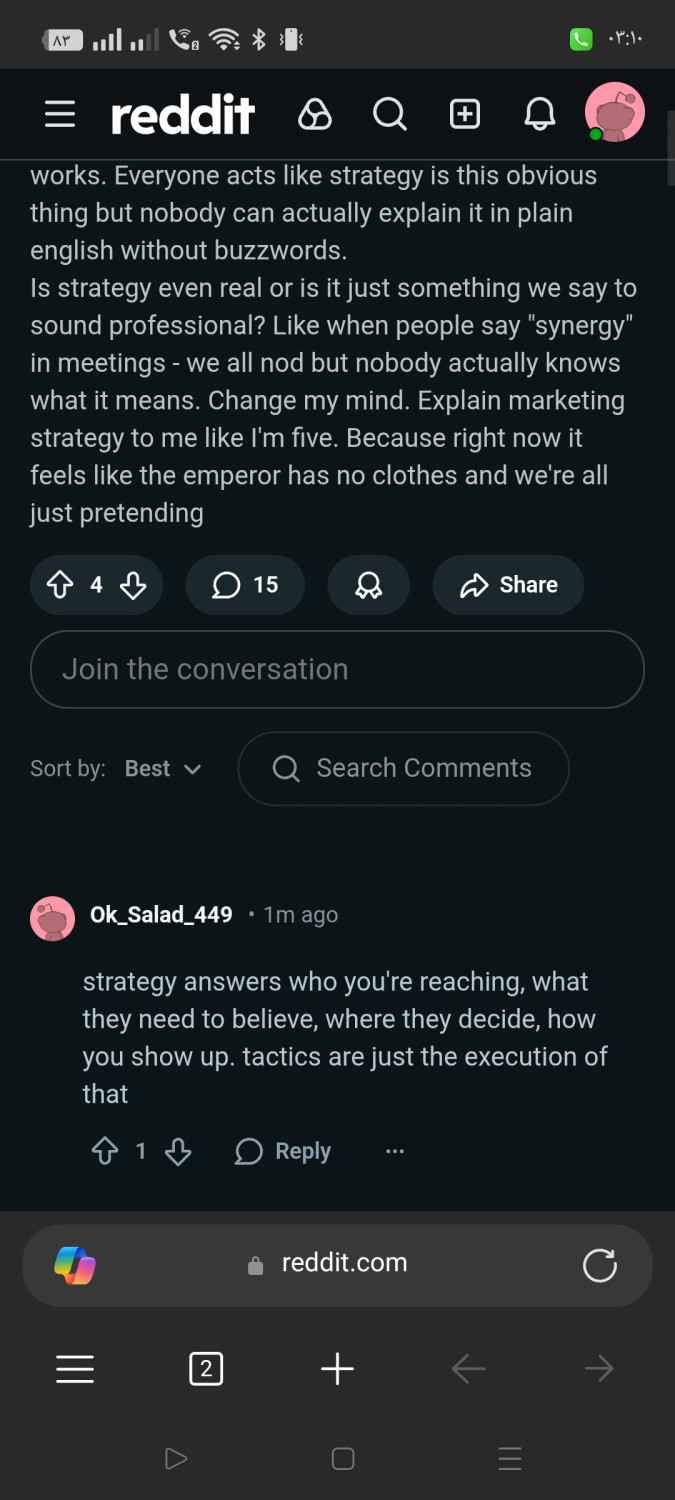675x1500 pixels.
Task: Open profile avatar menu
Action: click(614, 112)
